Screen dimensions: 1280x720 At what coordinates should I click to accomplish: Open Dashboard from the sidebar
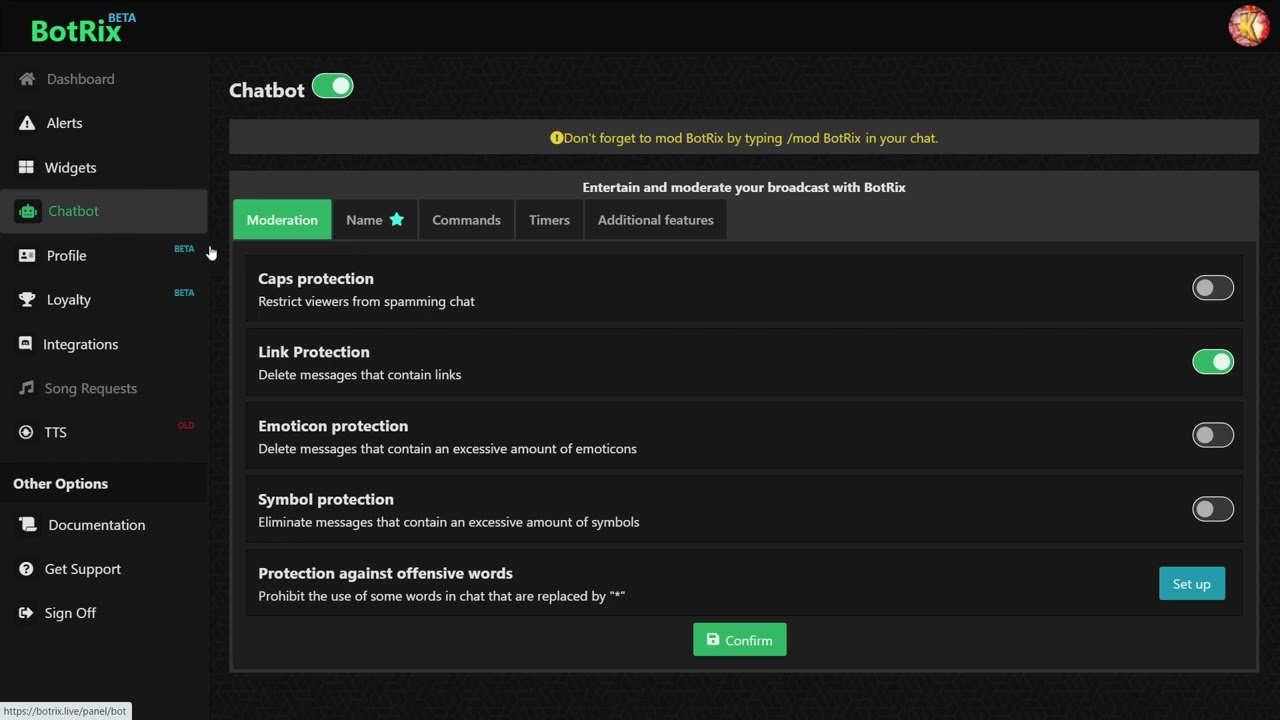point(80,79)
